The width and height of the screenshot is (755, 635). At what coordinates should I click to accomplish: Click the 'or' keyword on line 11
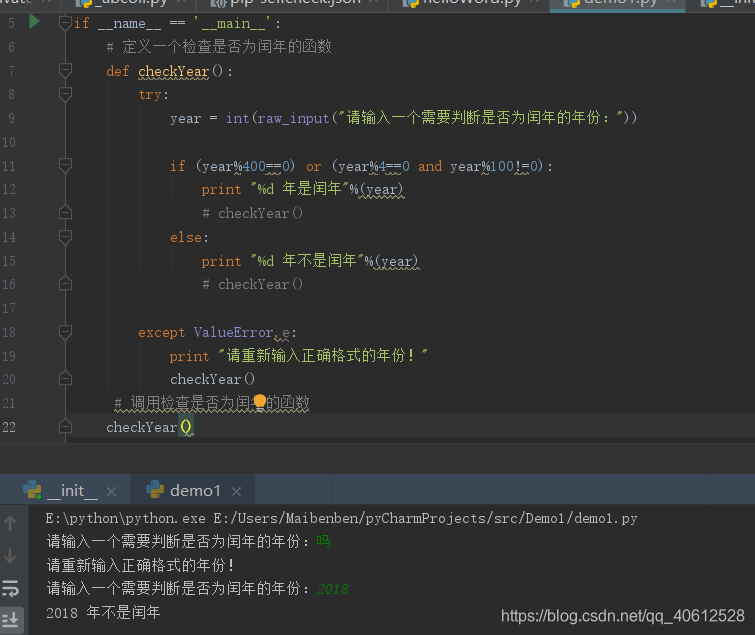click(x=313, y=167)
